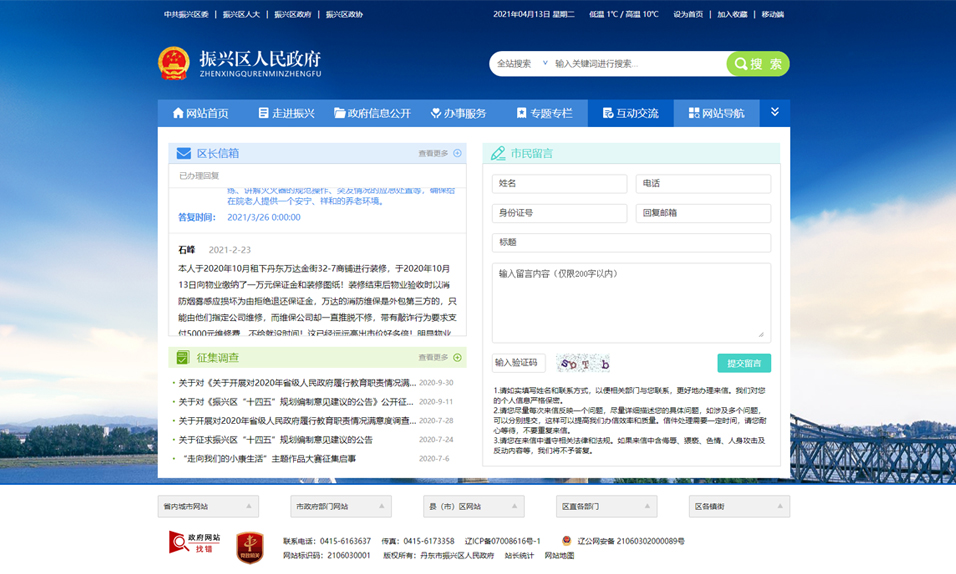Viewport: 956px width, 574px height.
Task: Open the 走向我们的小康生活 competition notice link
Action: click(270, 459)
